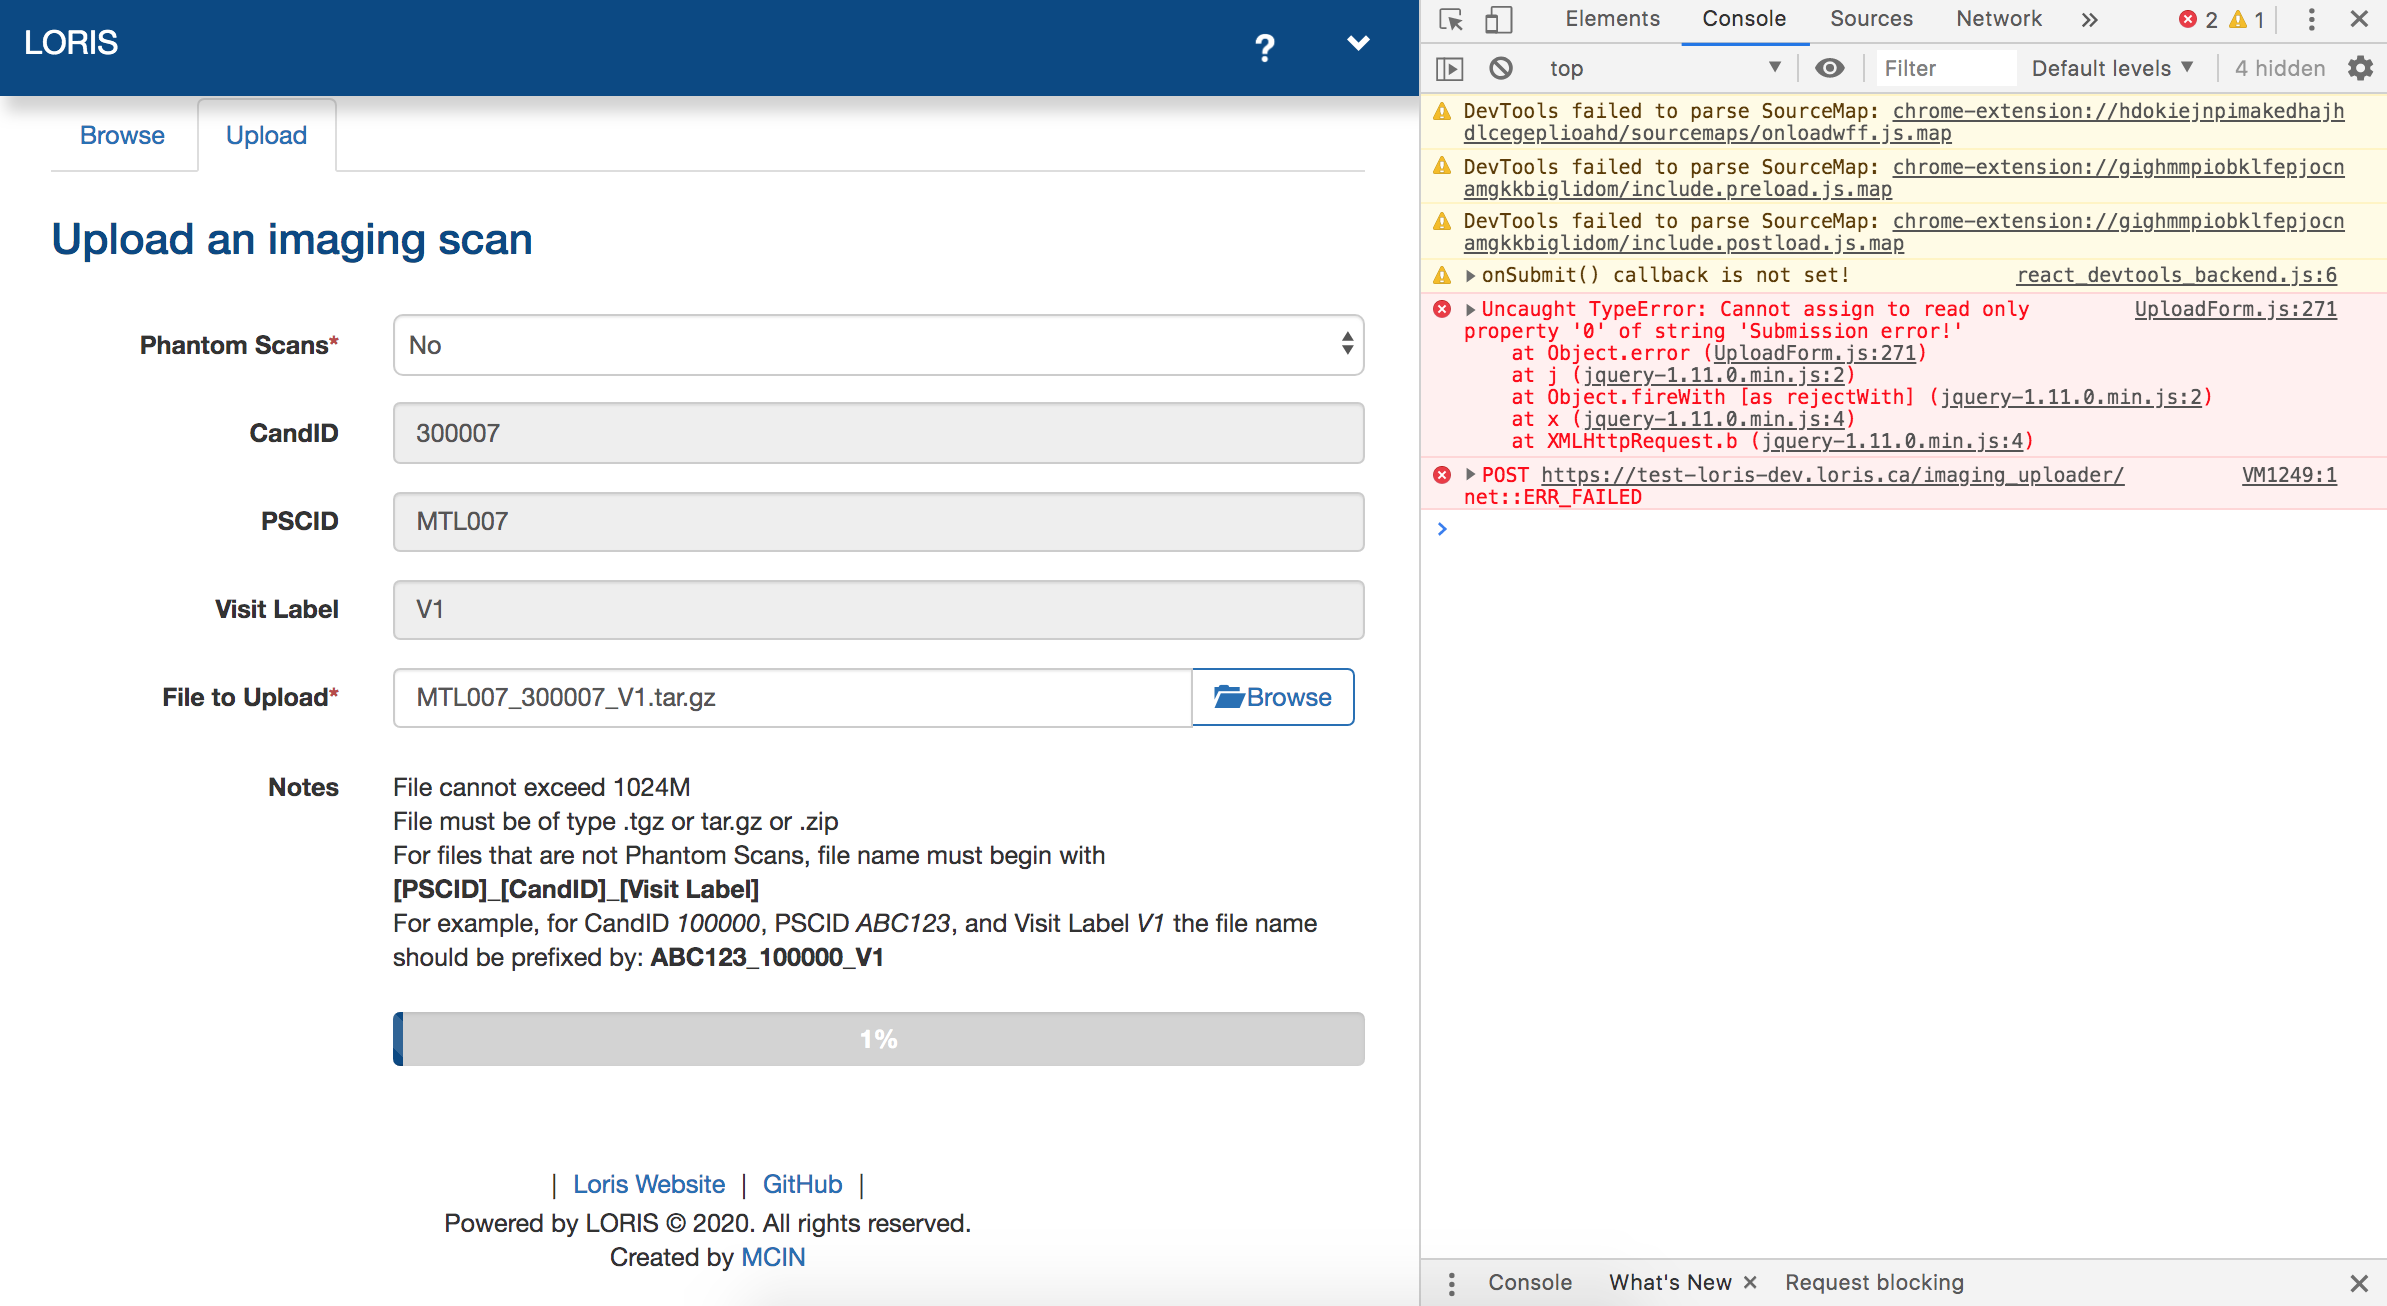Select the Browse tab in LORIS
The width and height of the screenshot is (2387, 1306).
point(122,135)
